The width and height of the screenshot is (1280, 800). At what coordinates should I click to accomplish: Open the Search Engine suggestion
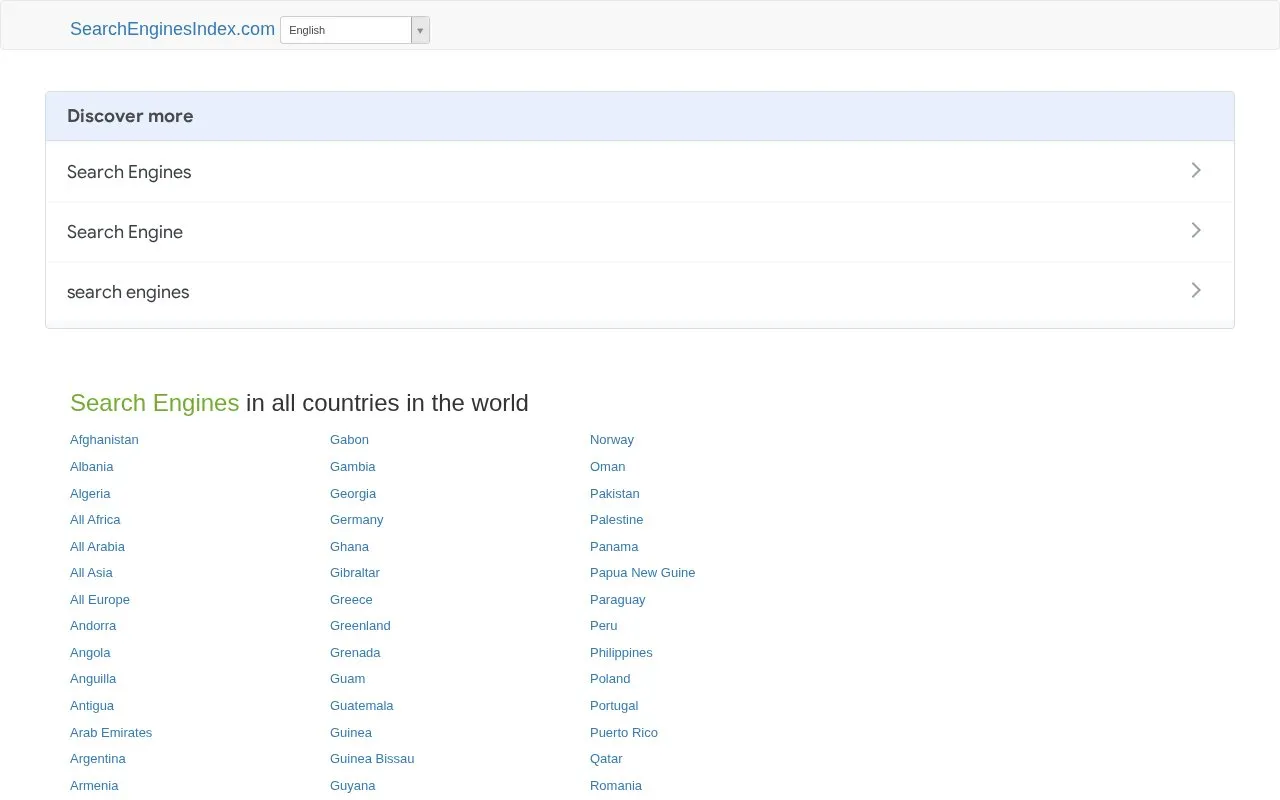640,231
